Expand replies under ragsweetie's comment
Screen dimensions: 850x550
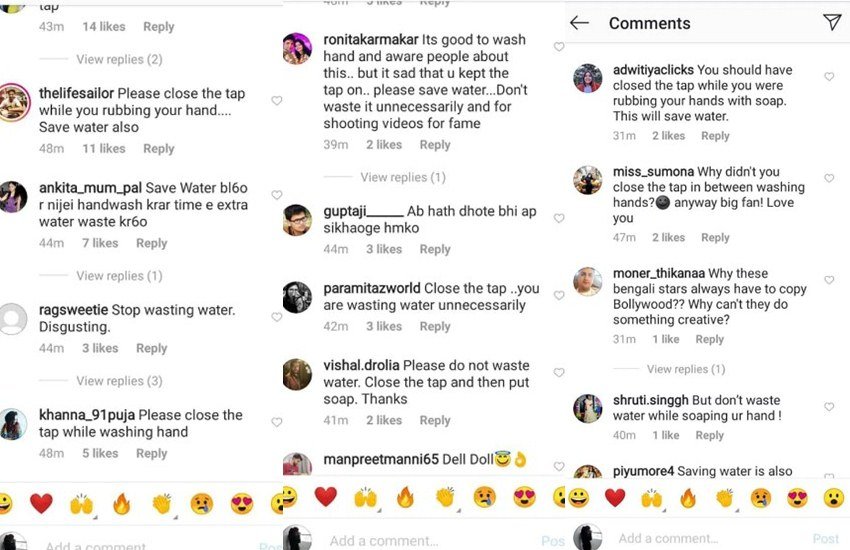pyautogui.click(x=119, y=381)
